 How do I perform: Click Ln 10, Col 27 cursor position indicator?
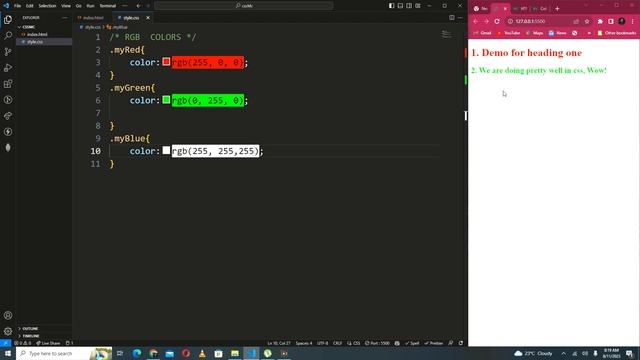point(279,343)
